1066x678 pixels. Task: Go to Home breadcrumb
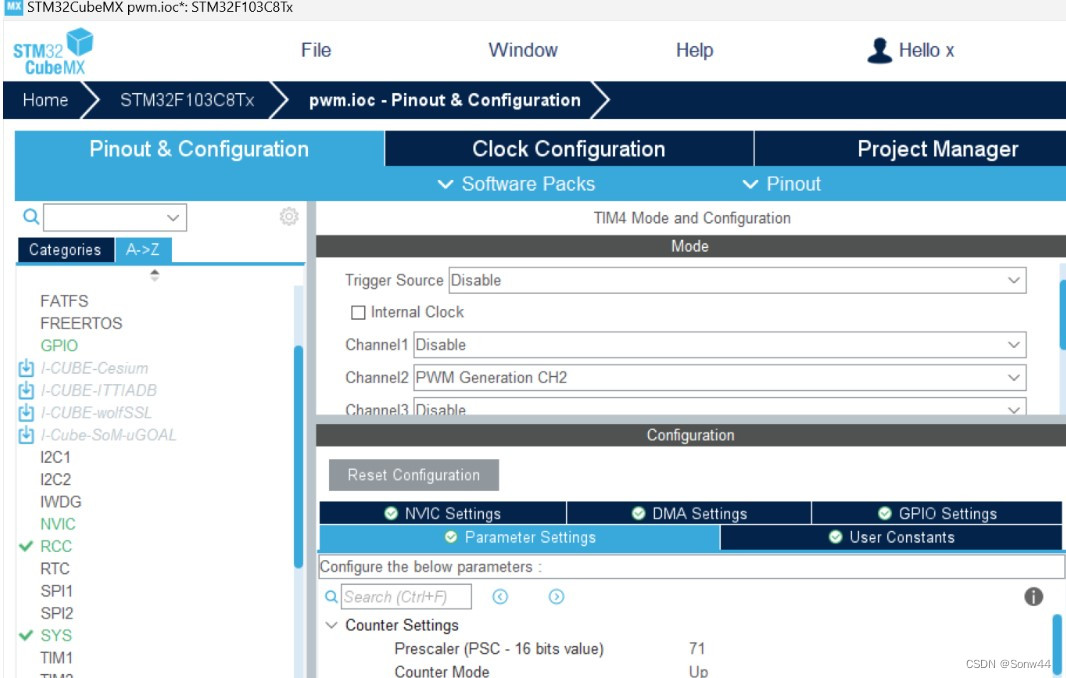pyautogui.click(x=46, y=100)
